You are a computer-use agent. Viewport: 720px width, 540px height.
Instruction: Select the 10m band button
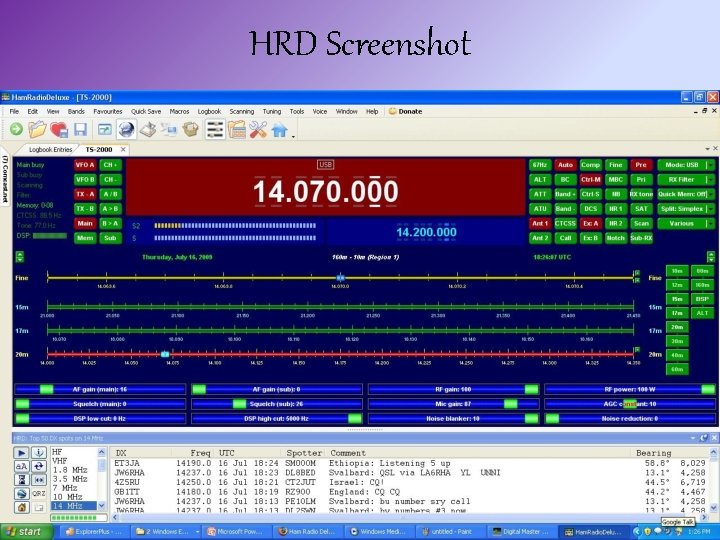coord(677,271)
